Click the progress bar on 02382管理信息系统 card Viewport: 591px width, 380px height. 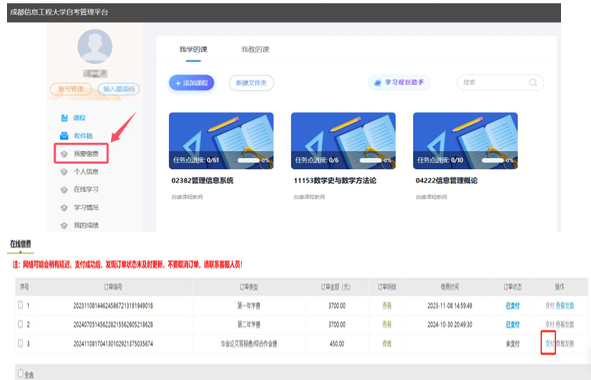(248, 160)
